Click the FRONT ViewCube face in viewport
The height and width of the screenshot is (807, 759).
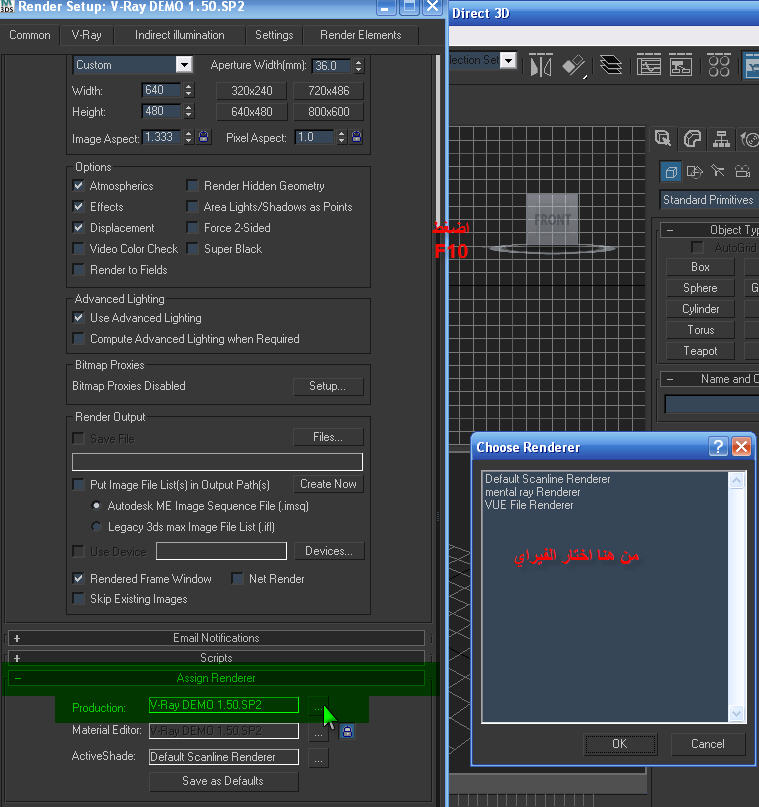point(552,220)
